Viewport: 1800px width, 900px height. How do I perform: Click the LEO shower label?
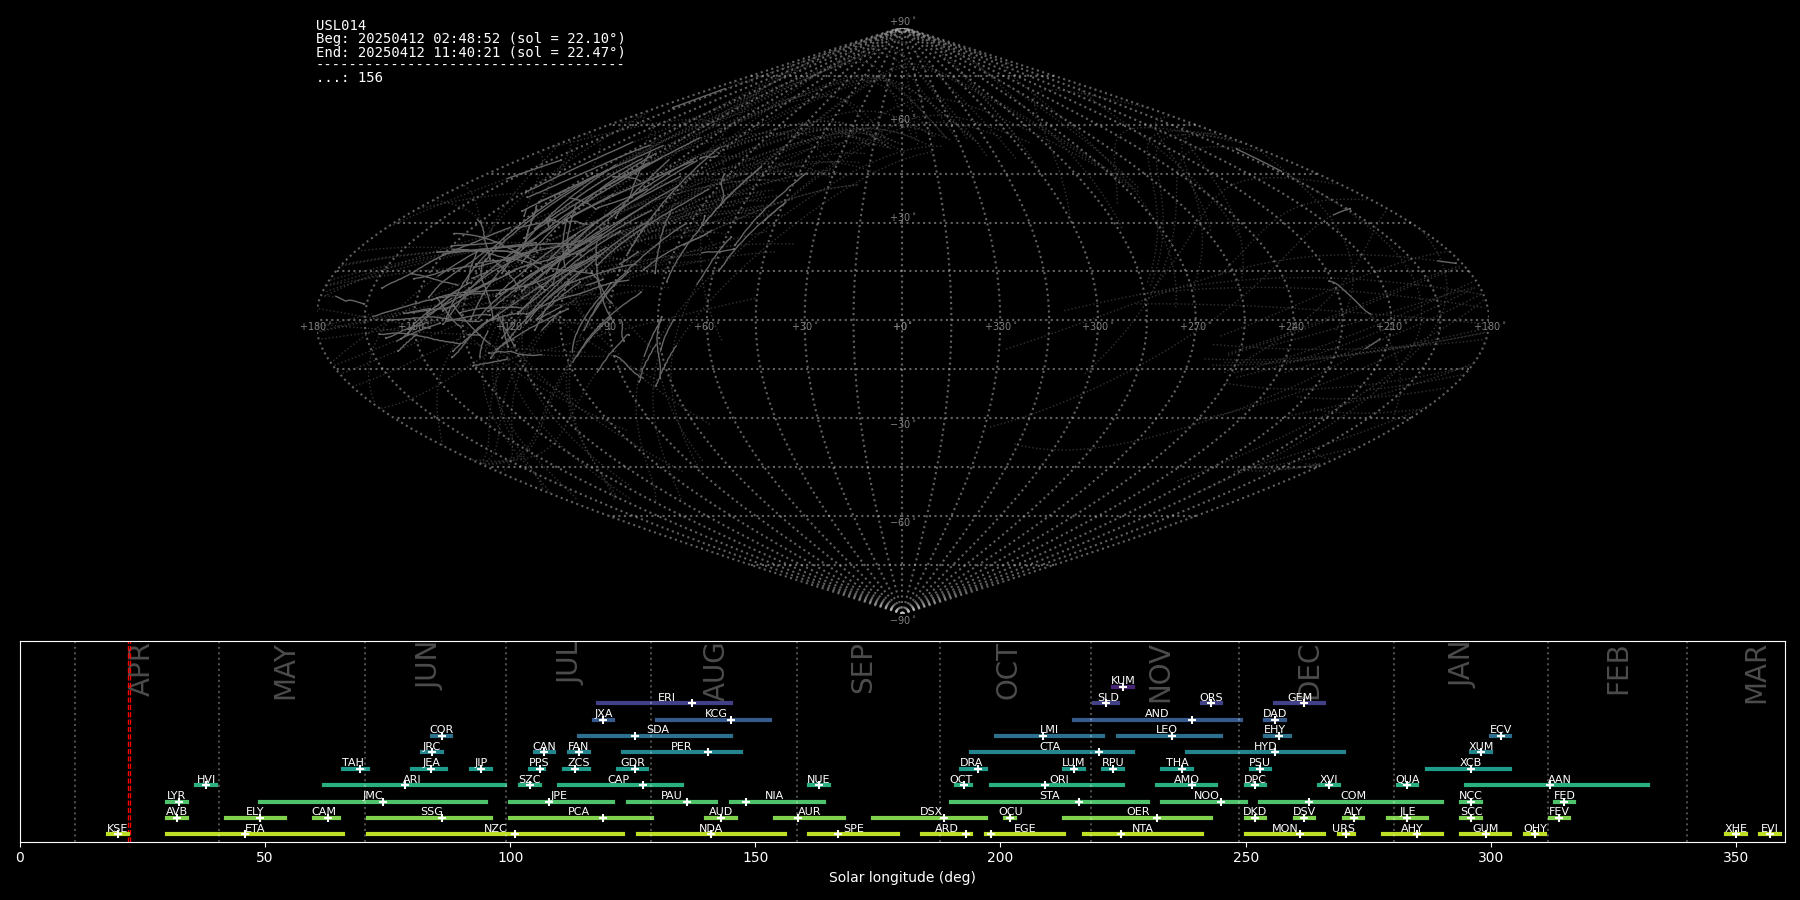(1166, 730)
